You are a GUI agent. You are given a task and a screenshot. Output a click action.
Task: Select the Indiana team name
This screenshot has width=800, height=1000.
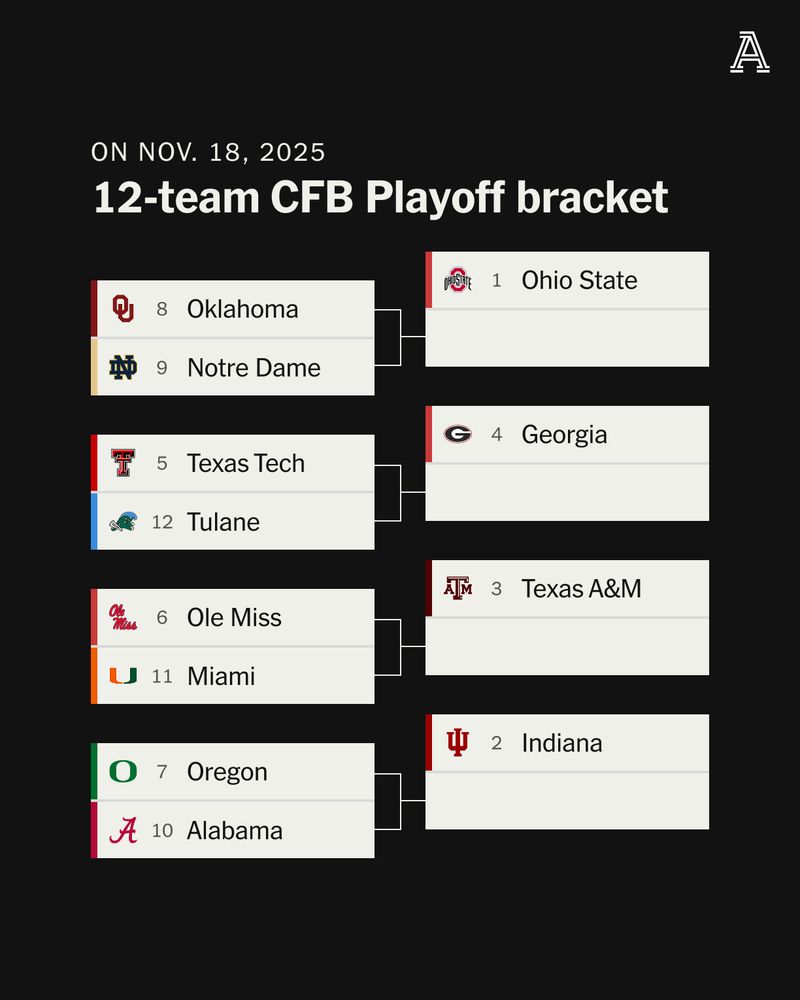[x=561, y=743]
